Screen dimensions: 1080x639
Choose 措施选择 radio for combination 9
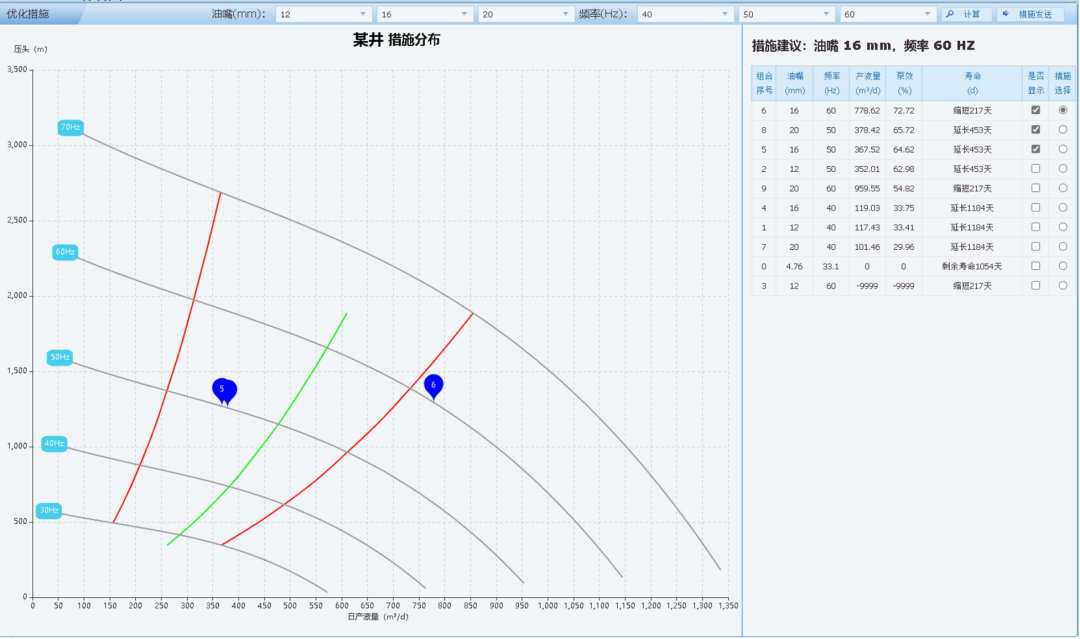tap(1063, 188)
